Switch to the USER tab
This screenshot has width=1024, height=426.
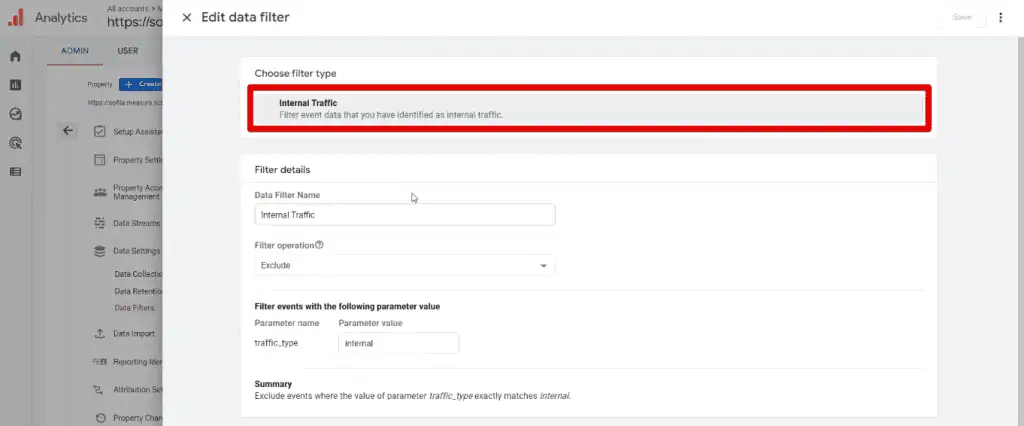pos(128,51)
